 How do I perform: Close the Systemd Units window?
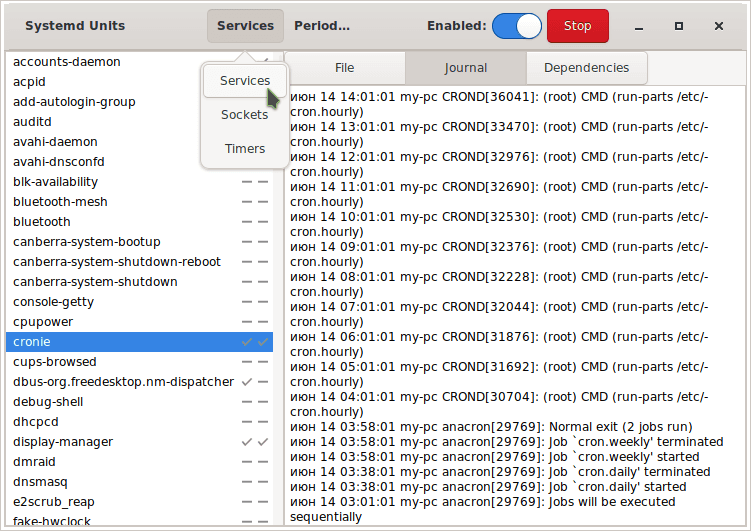click(x=718, y=26)
